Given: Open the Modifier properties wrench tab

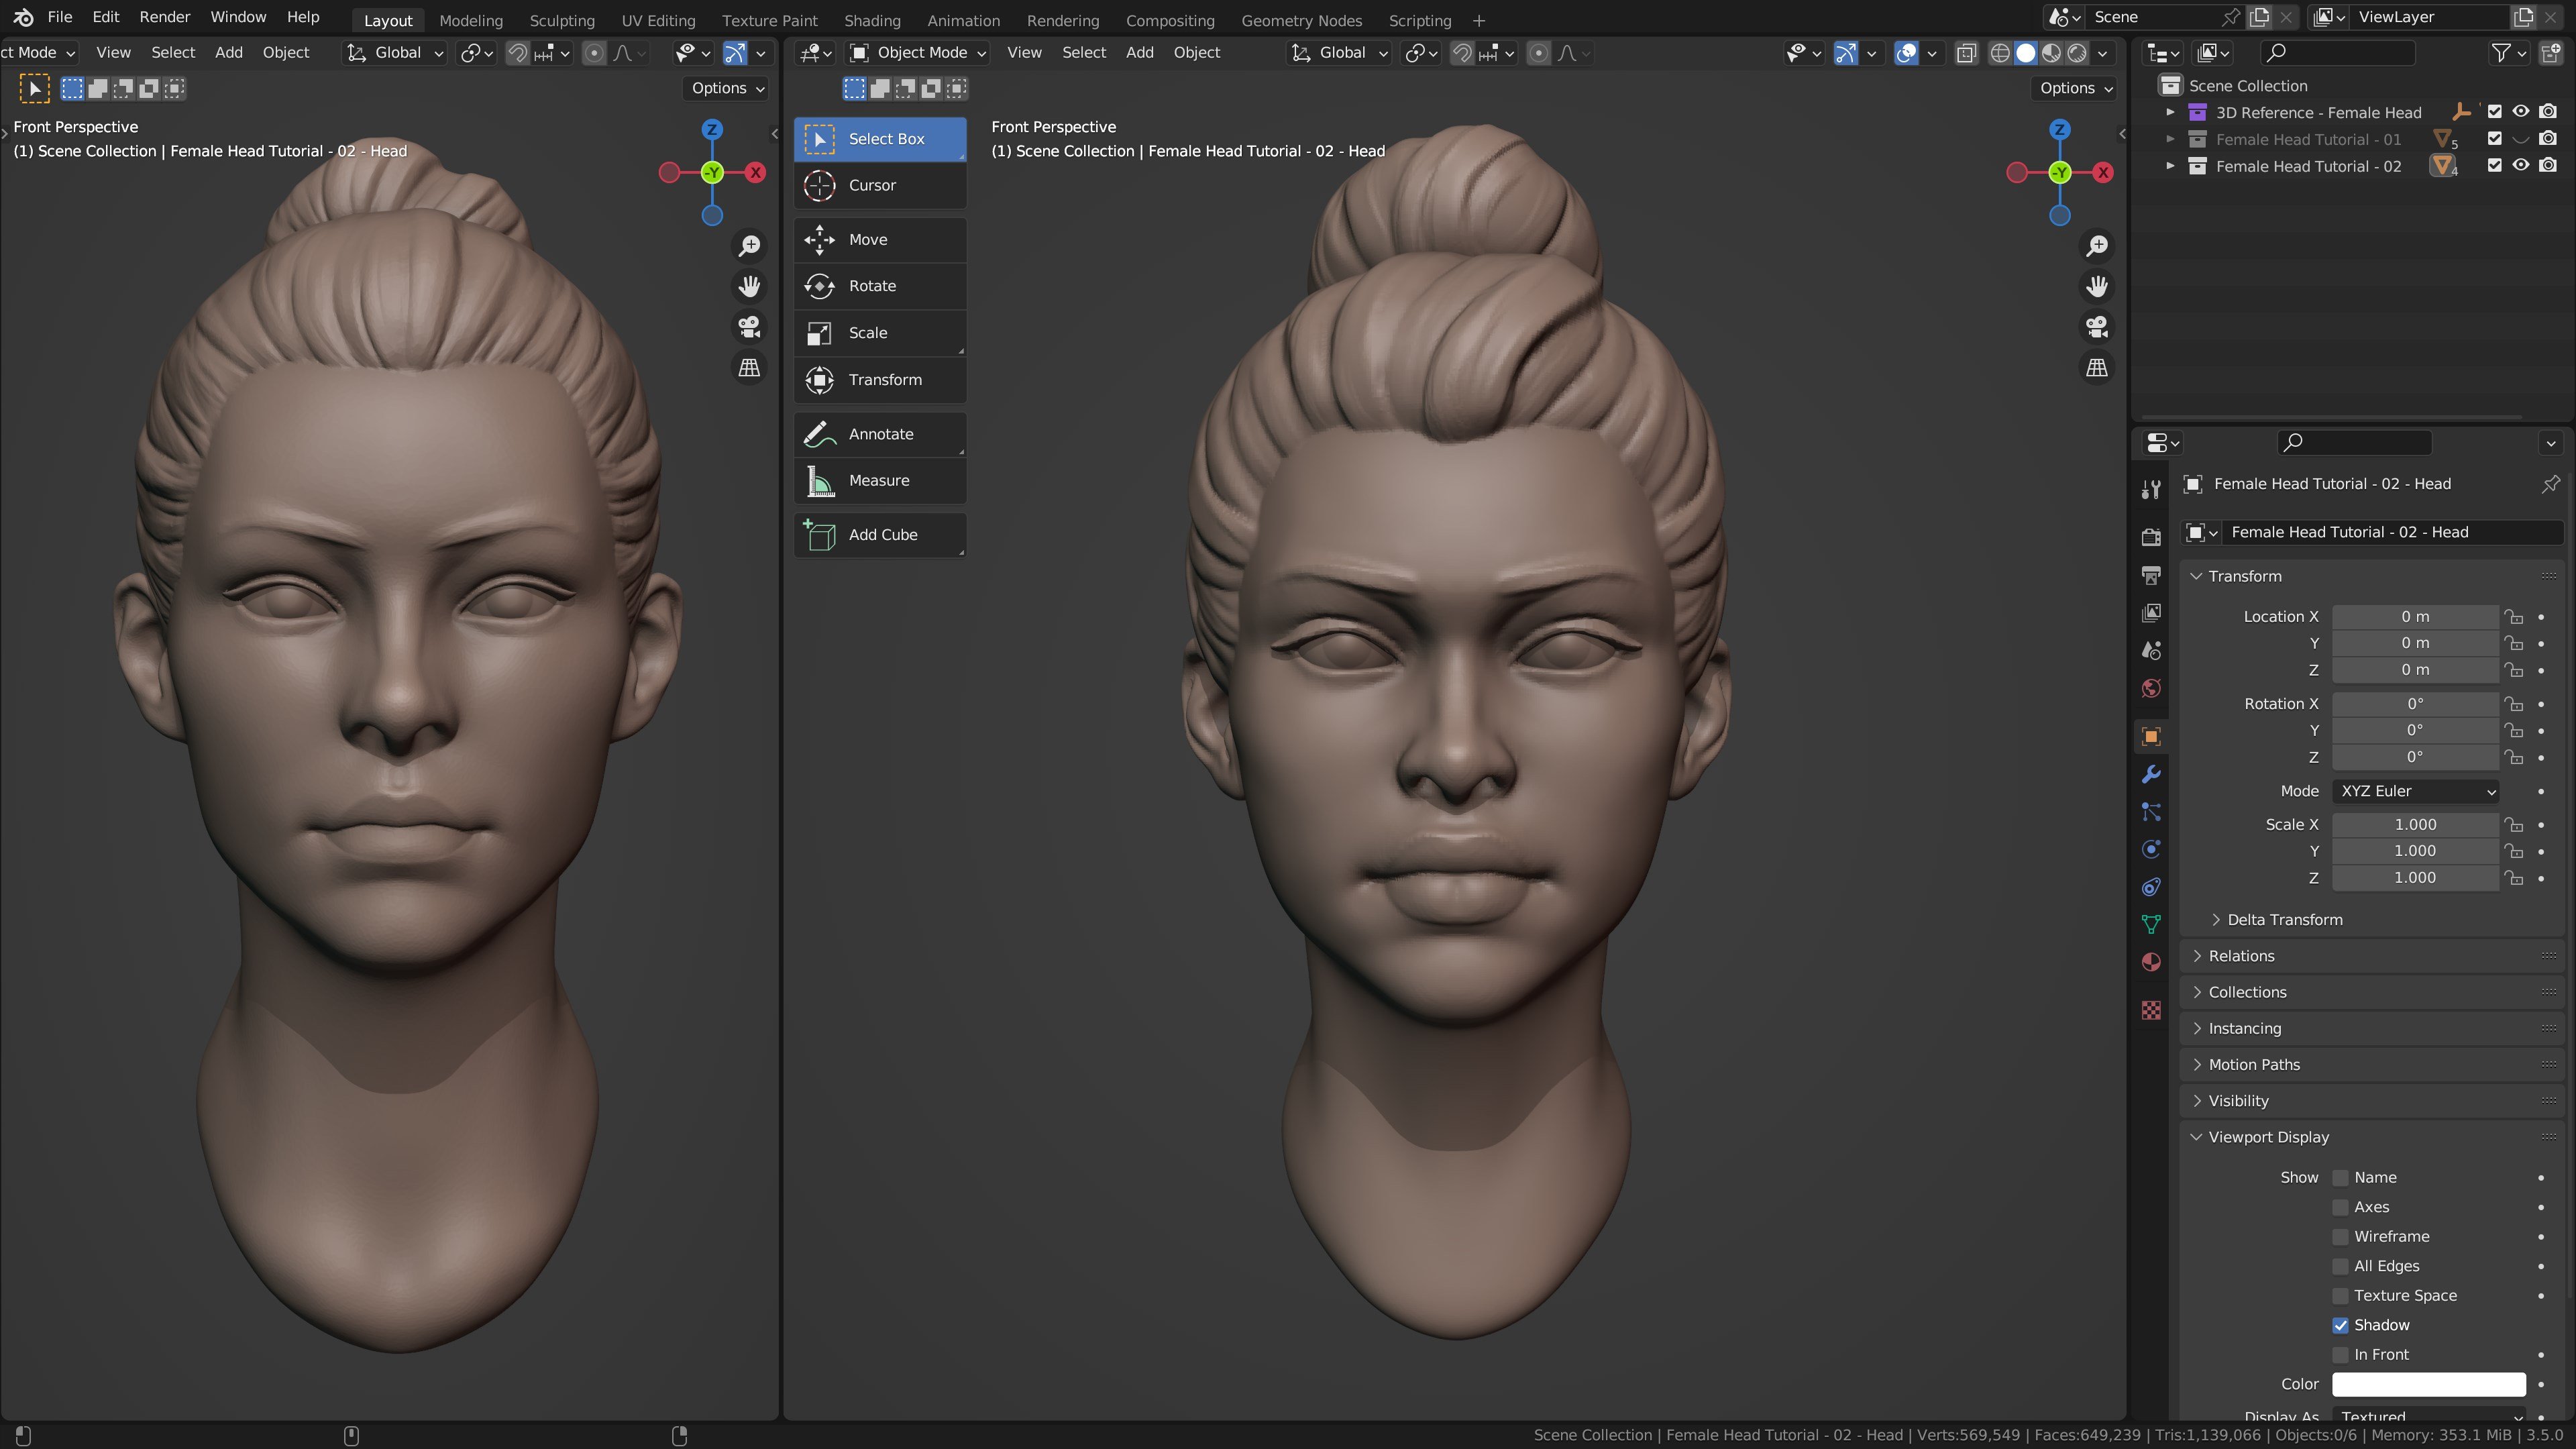Looking at the screenshot, I should click(2151, 775).
